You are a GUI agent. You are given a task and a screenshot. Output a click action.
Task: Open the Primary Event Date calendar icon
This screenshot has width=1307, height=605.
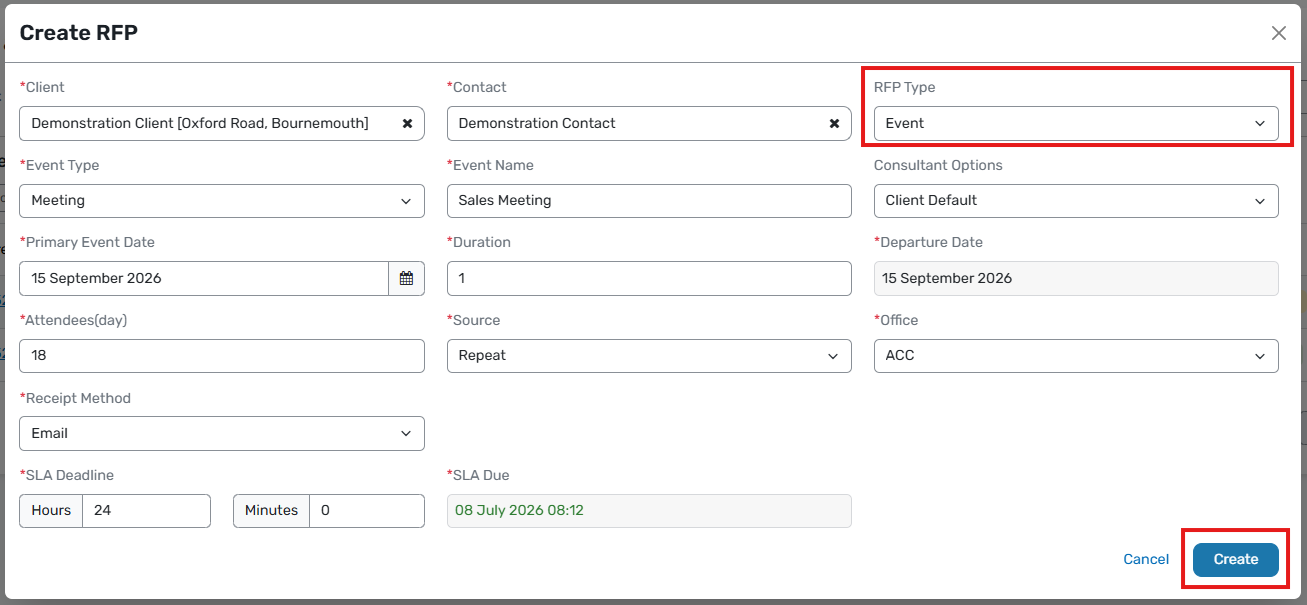tap(406, 278)
